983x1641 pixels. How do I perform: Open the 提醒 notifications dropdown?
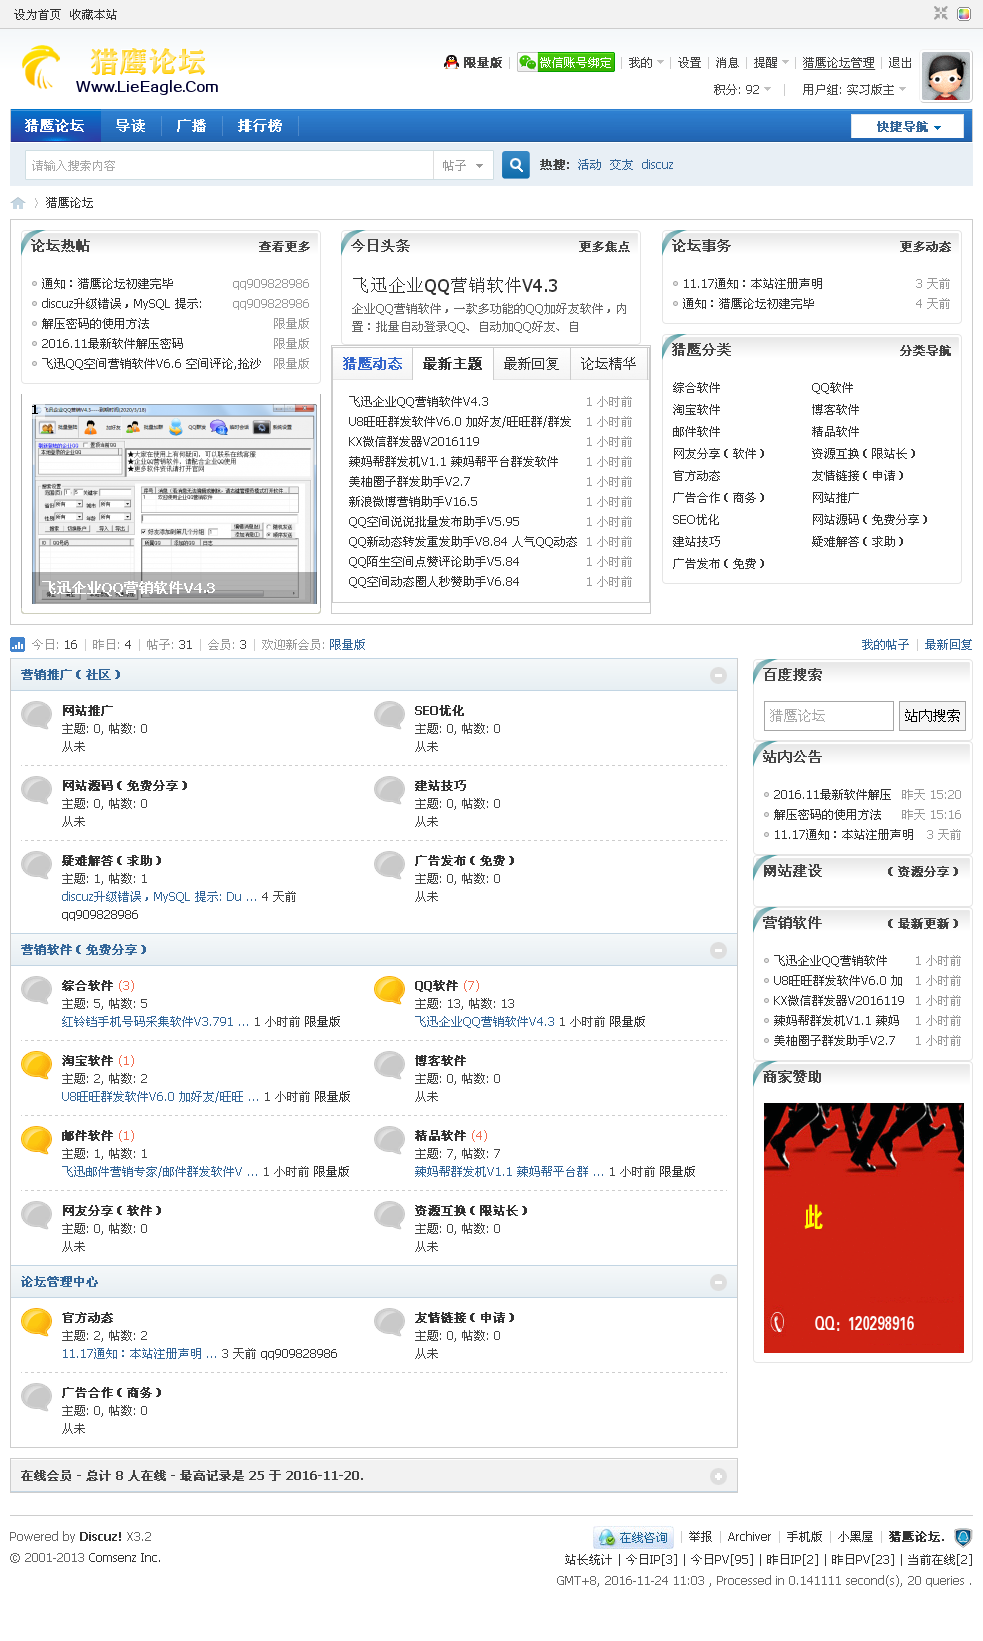771,63
